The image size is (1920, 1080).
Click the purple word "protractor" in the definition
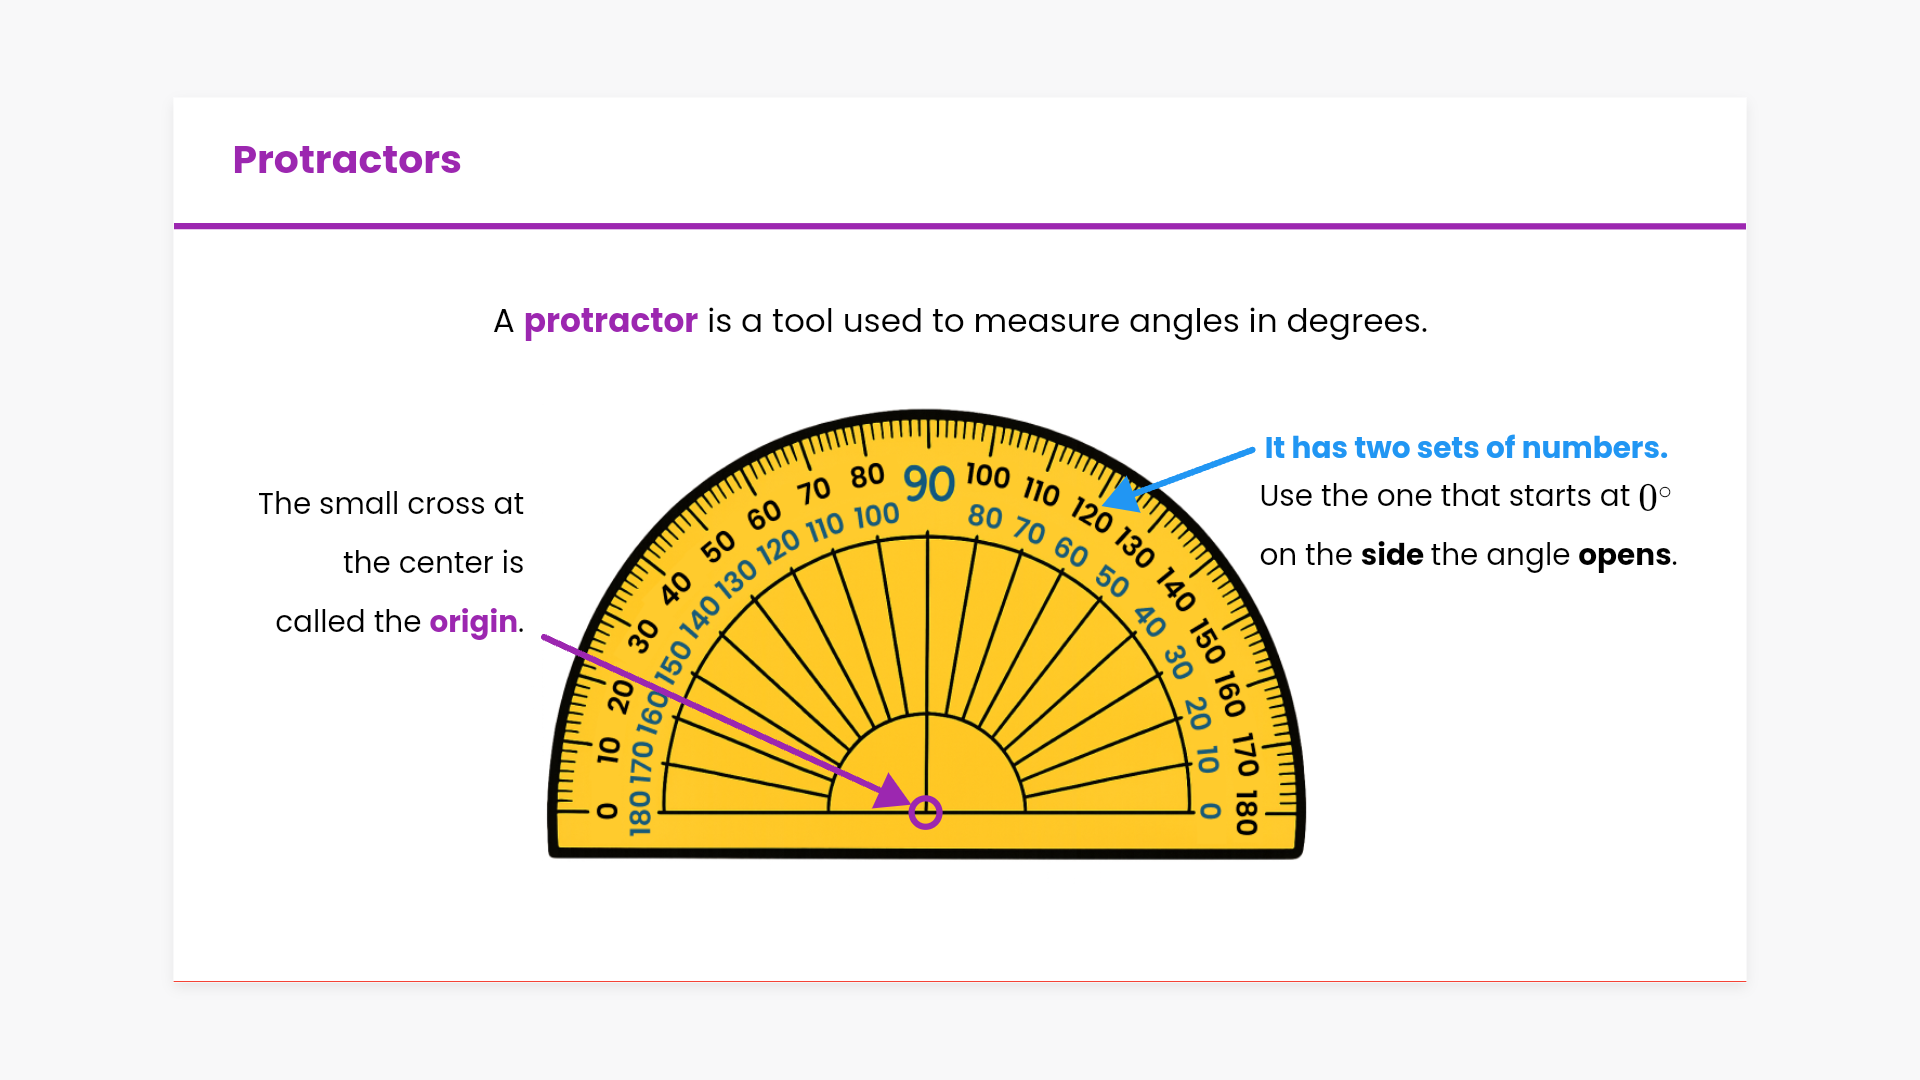tap(610, 321)
